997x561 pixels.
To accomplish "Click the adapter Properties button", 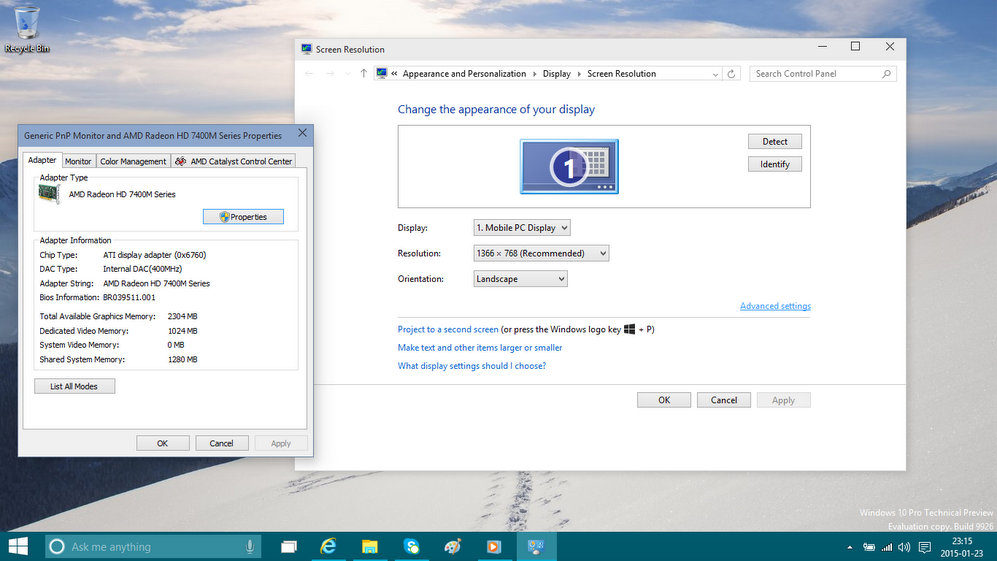I will [243, 217].
